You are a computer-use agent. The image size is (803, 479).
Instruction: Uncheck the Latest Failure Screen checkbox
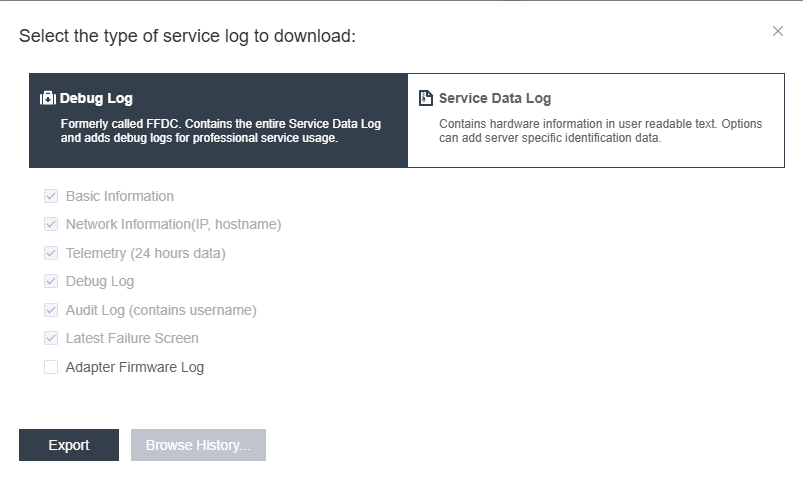pos(51,338)
